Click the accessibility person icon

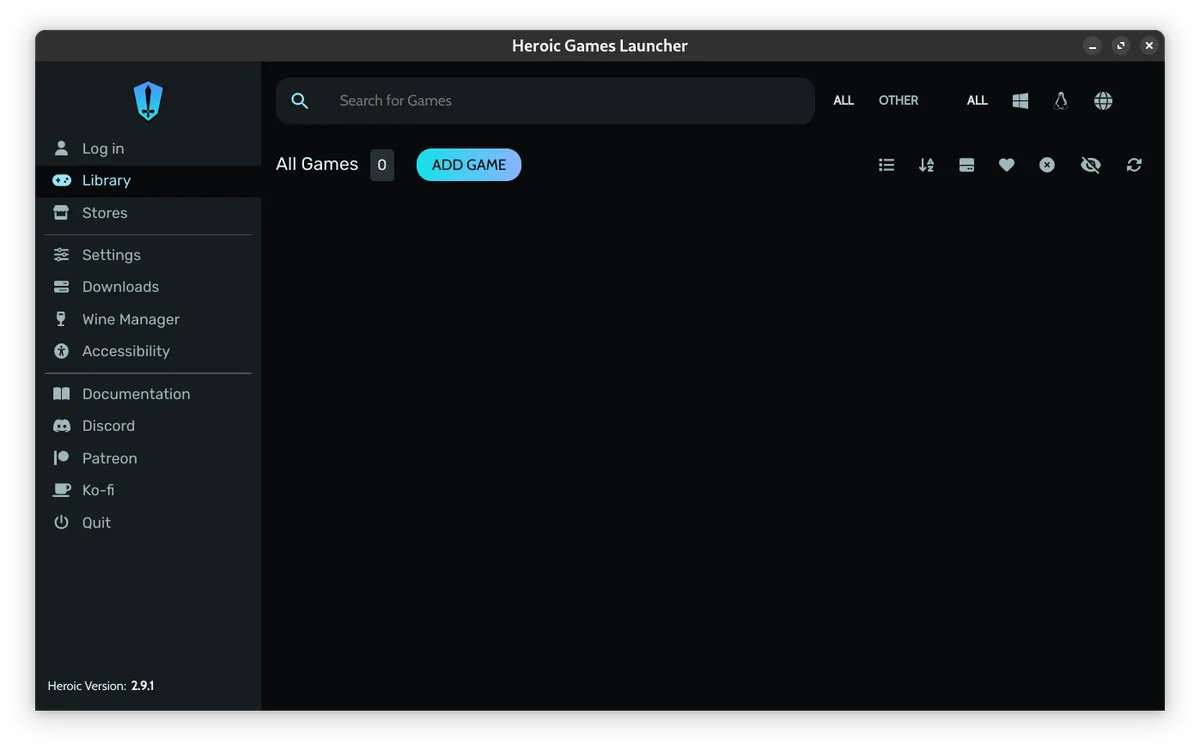point(62,351)
